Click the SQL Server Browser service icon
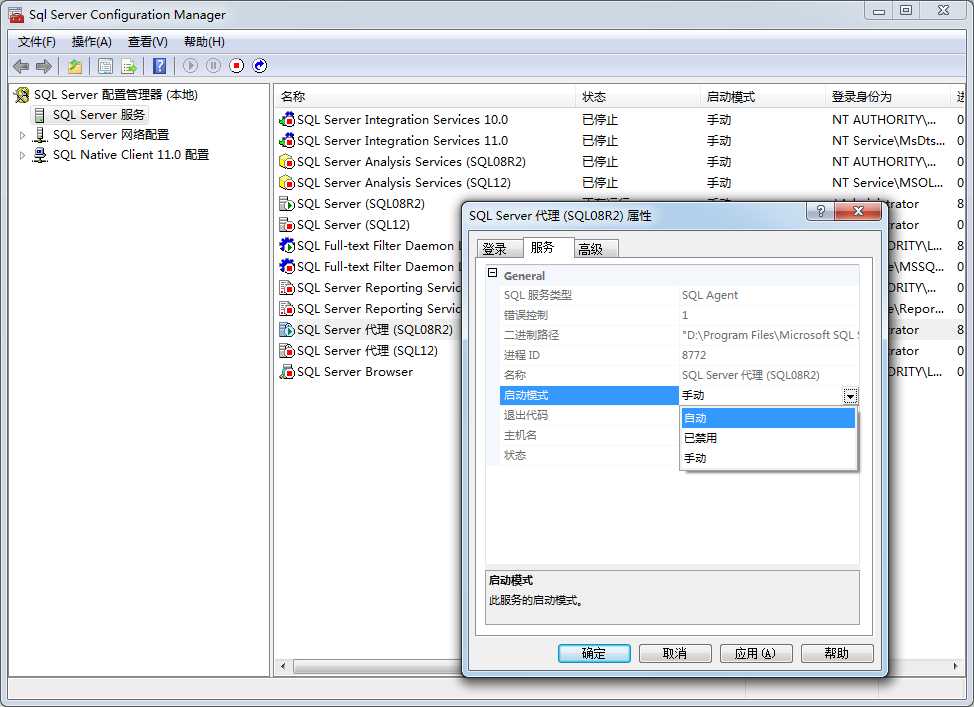Viewport: 974px width, 707px height. coord(286,372)
